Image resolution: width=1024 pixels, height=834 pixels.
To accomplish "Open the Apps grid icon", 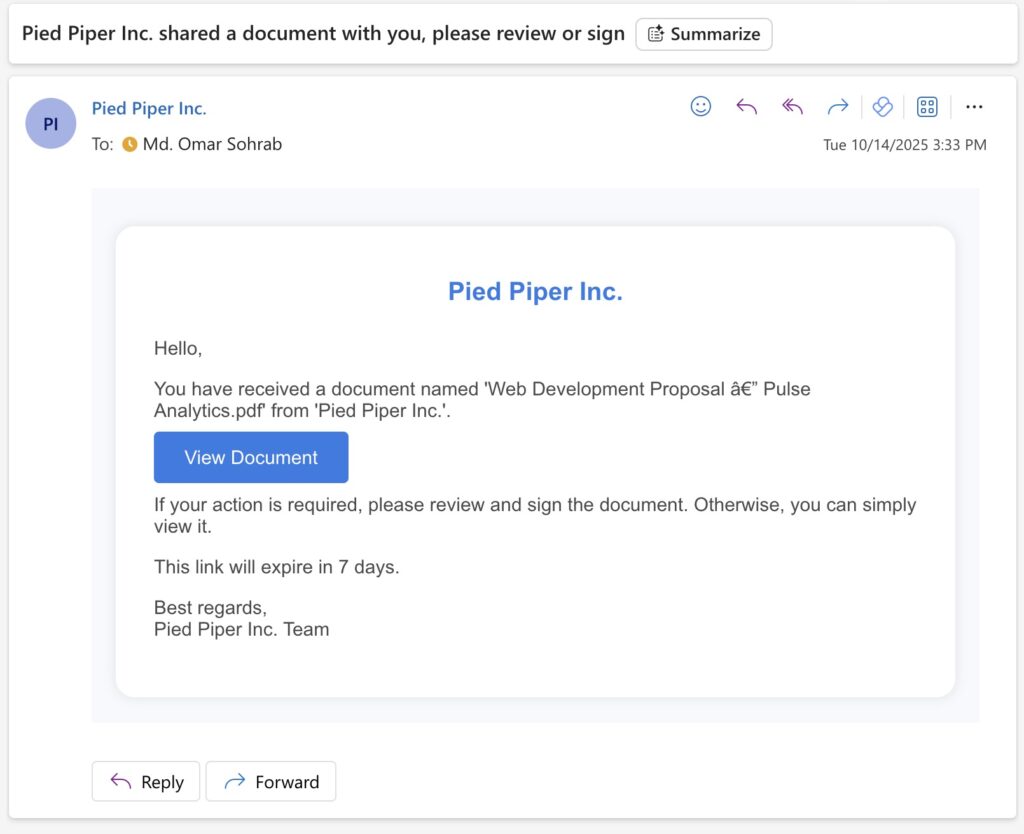I will point(927,106).
